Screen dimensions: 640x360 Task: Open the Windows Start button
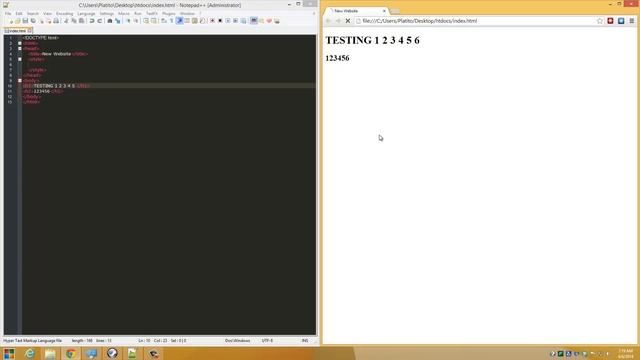tap(9, 353)
